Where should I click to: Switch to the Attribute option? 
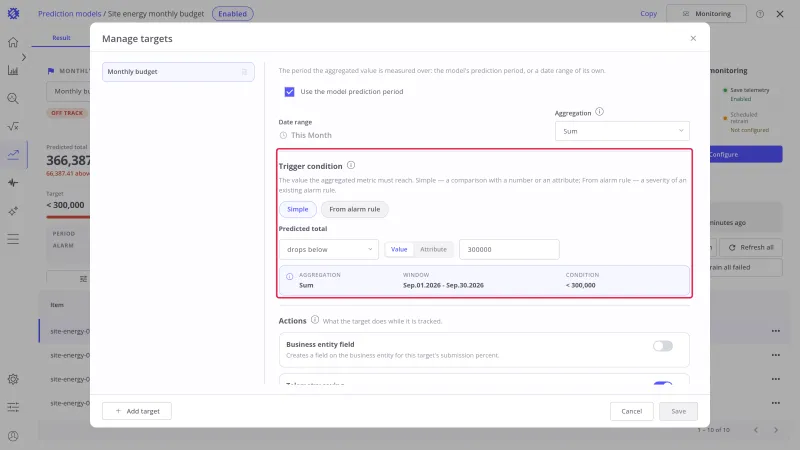click(433, 249)
